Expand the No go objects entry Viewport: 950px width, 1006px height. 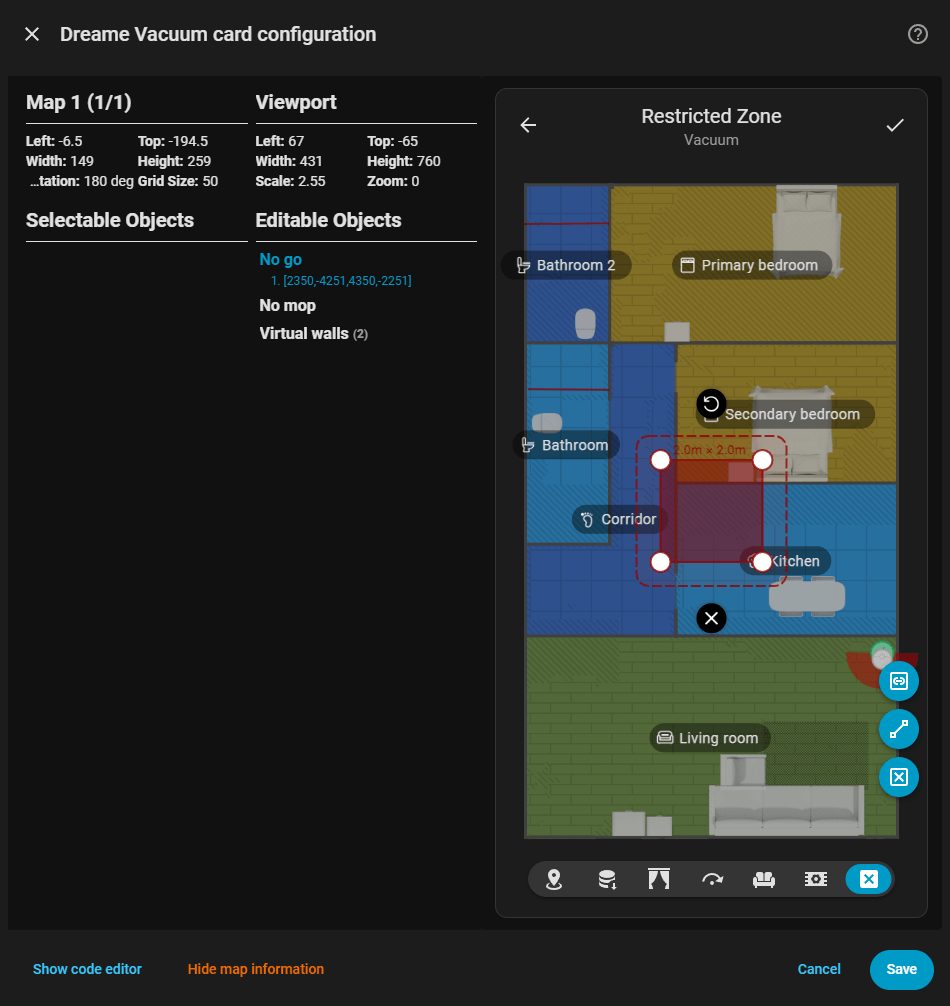pyautogui.click(x=280, y=259)
